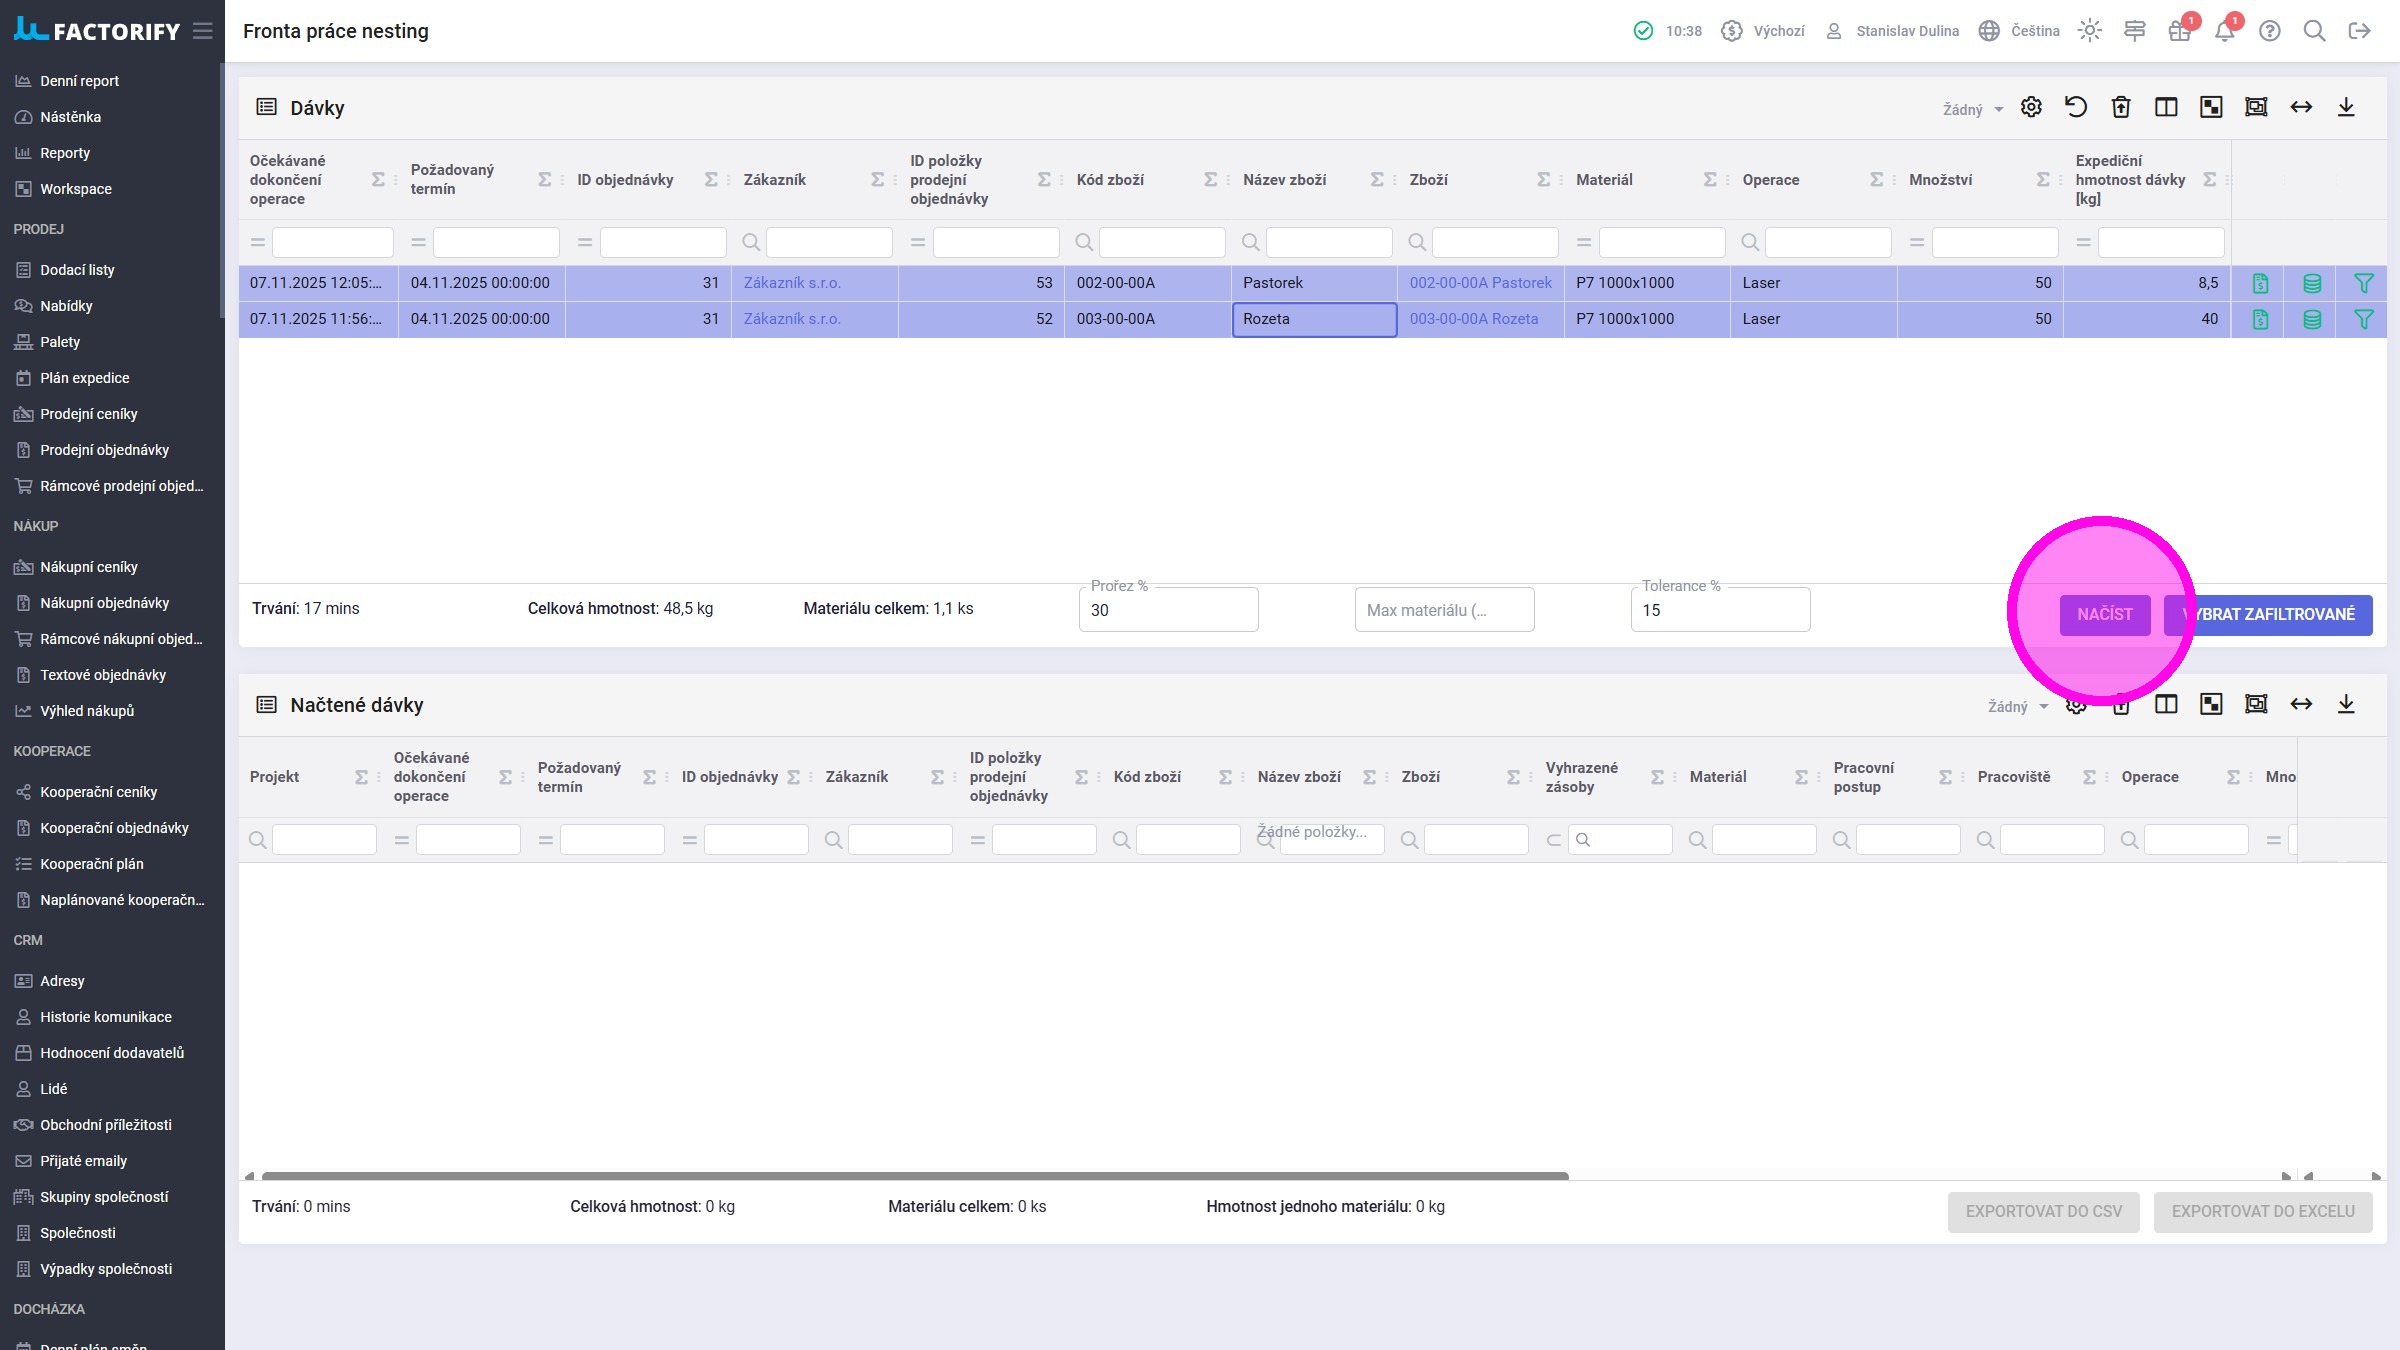Open the Zákazník s.r.o. link in first row
Screen dimensions: 2400x1350
(x=792, y=283)
